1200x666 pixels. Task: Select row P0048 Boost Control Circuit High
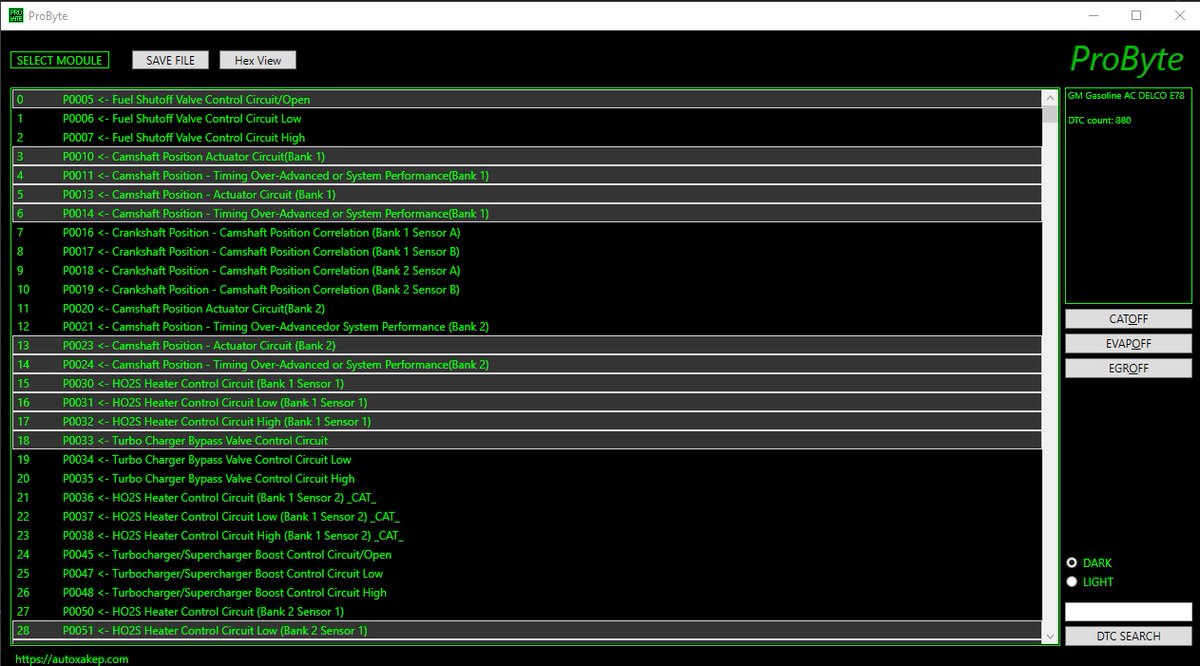tap(527, 593)
